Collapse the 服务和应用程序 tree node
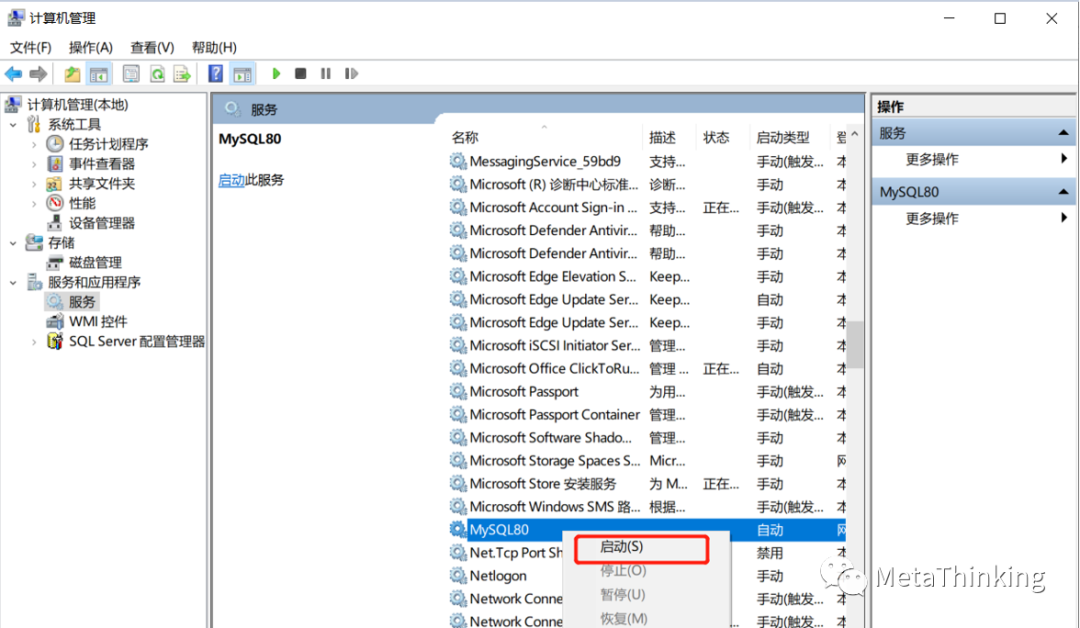The width and height of the screenshot is (1080, 628). pos(13,282)
